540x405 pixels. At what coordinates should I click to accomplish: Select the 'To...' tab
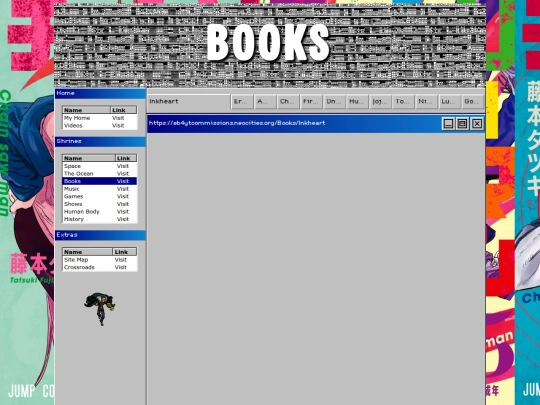coord(404,102)
